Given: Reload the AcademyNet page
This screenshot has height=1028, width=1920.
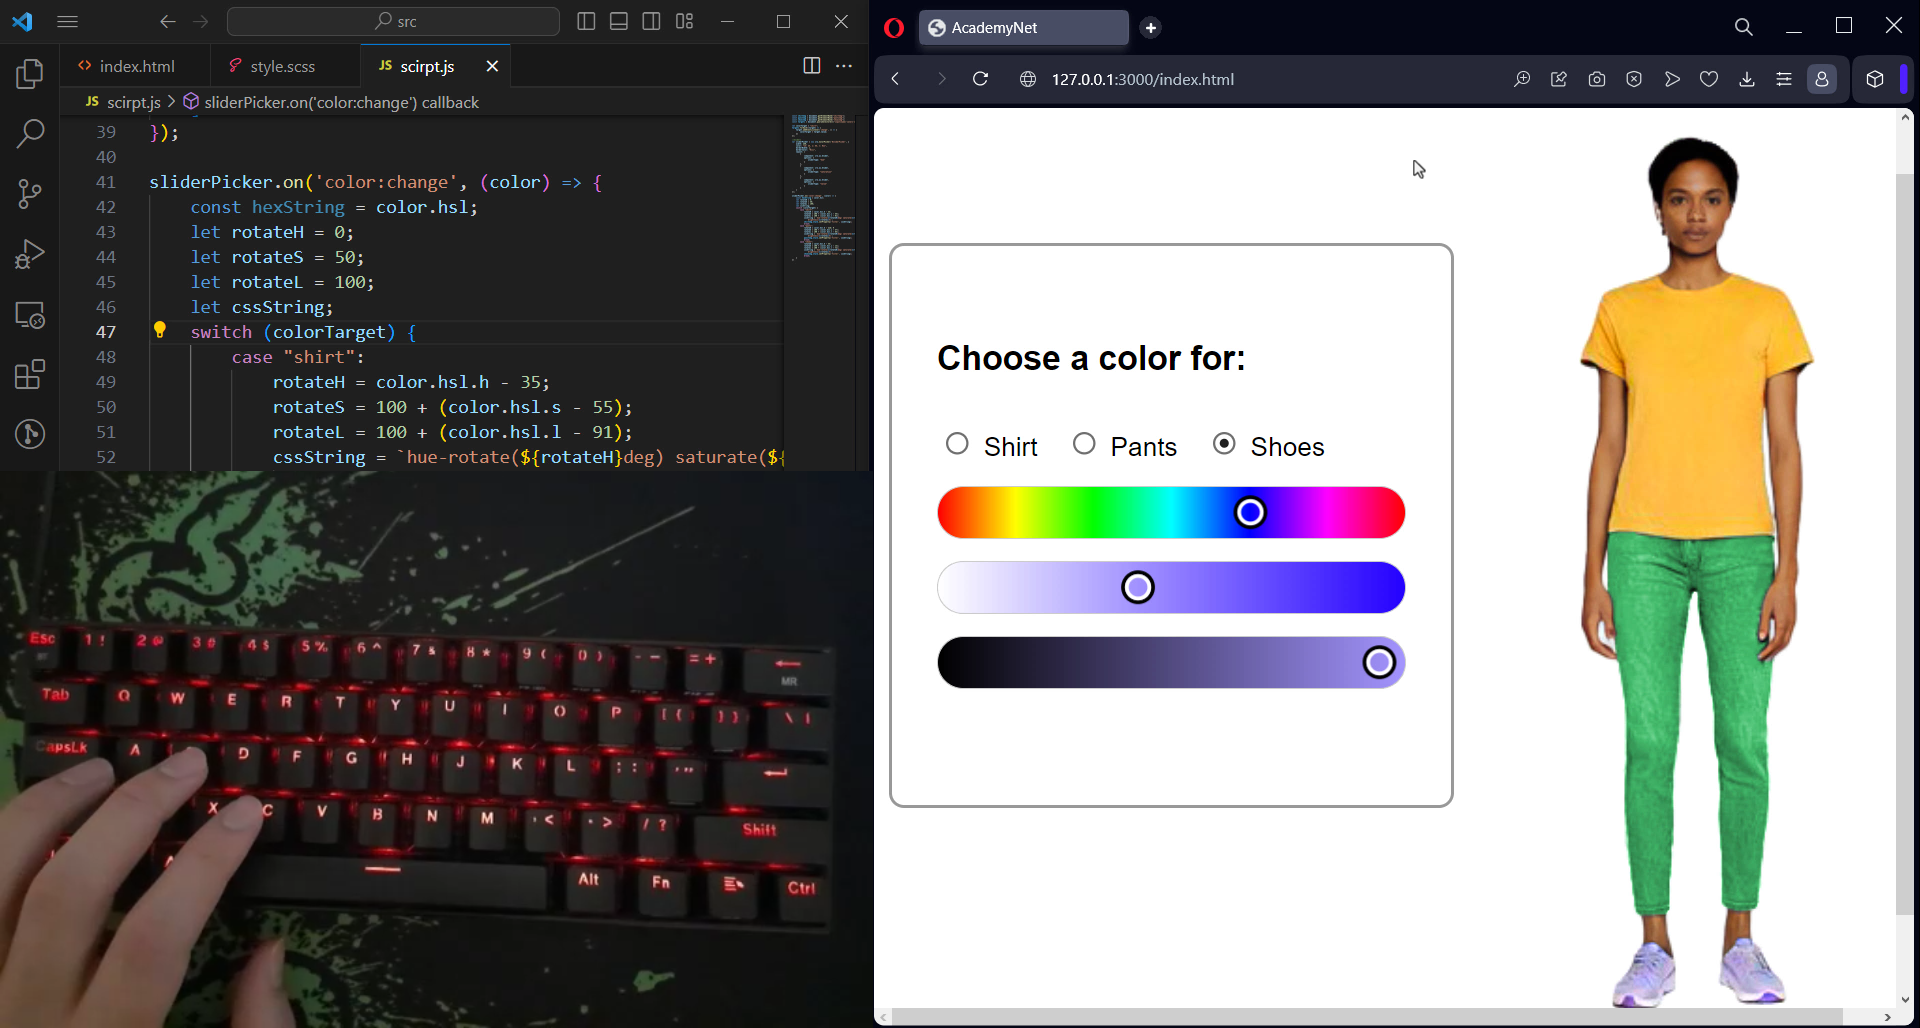Looking at the screenshot, I should [981, 79].
